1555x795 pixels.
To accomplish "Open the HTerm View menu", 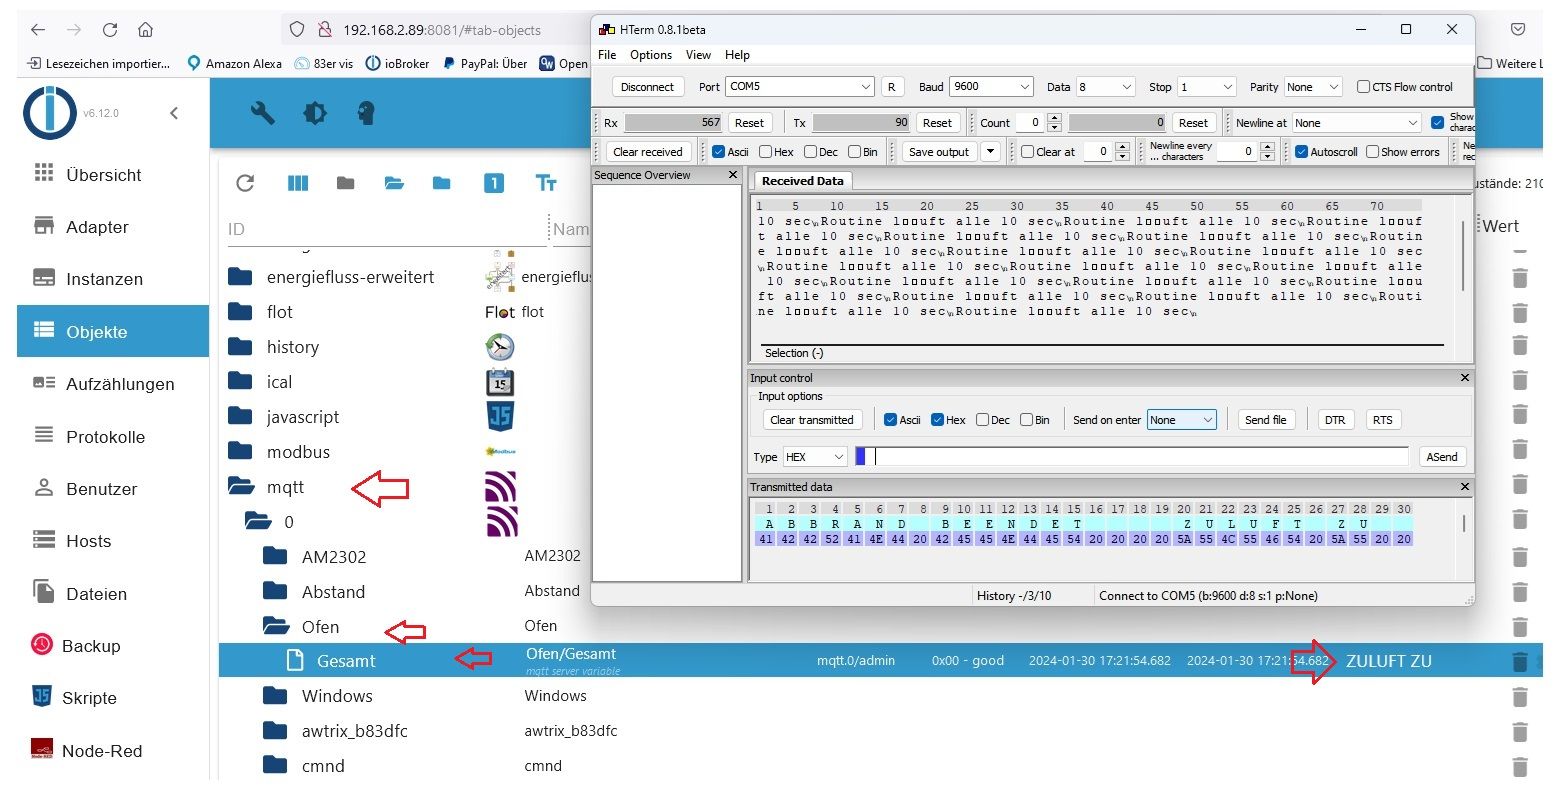I will click(x=698, y=55).
